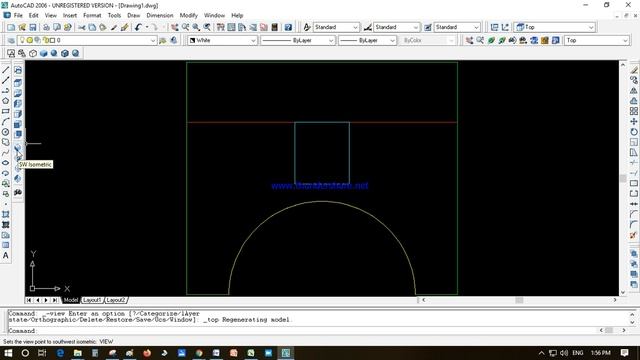
Task: Open the Dimension menu
Action: click(160, 15)
